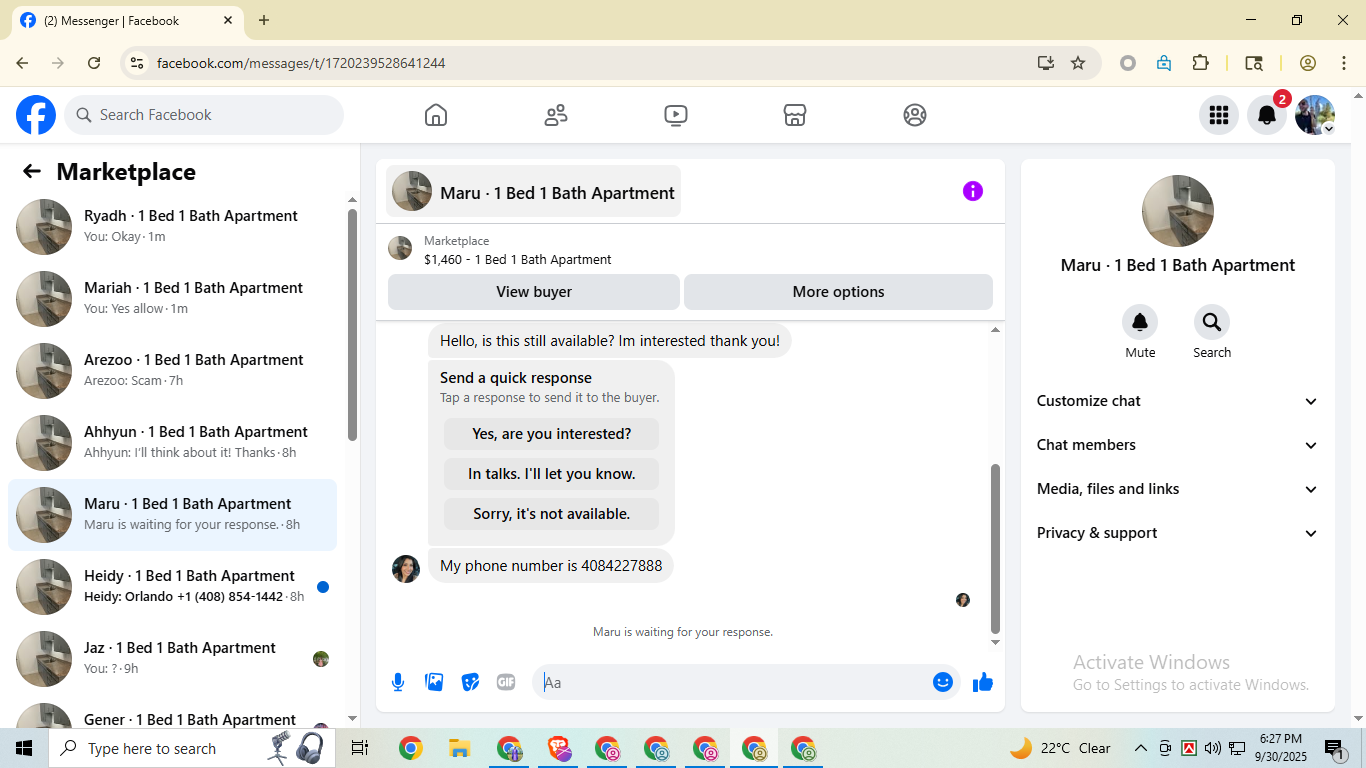1366x768 pixels.
Task: Record a voice clip with the microphone icon
Action: tap(398, 682)
